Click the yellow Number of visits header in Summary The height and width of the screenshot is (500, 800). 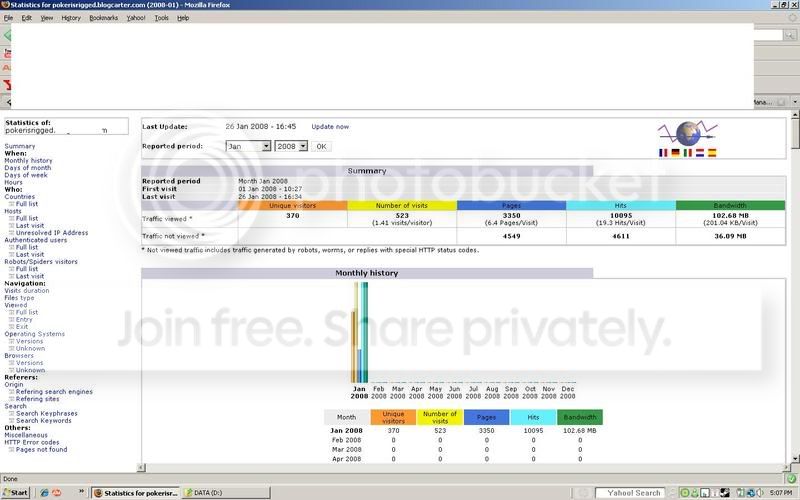pos(402,206)
